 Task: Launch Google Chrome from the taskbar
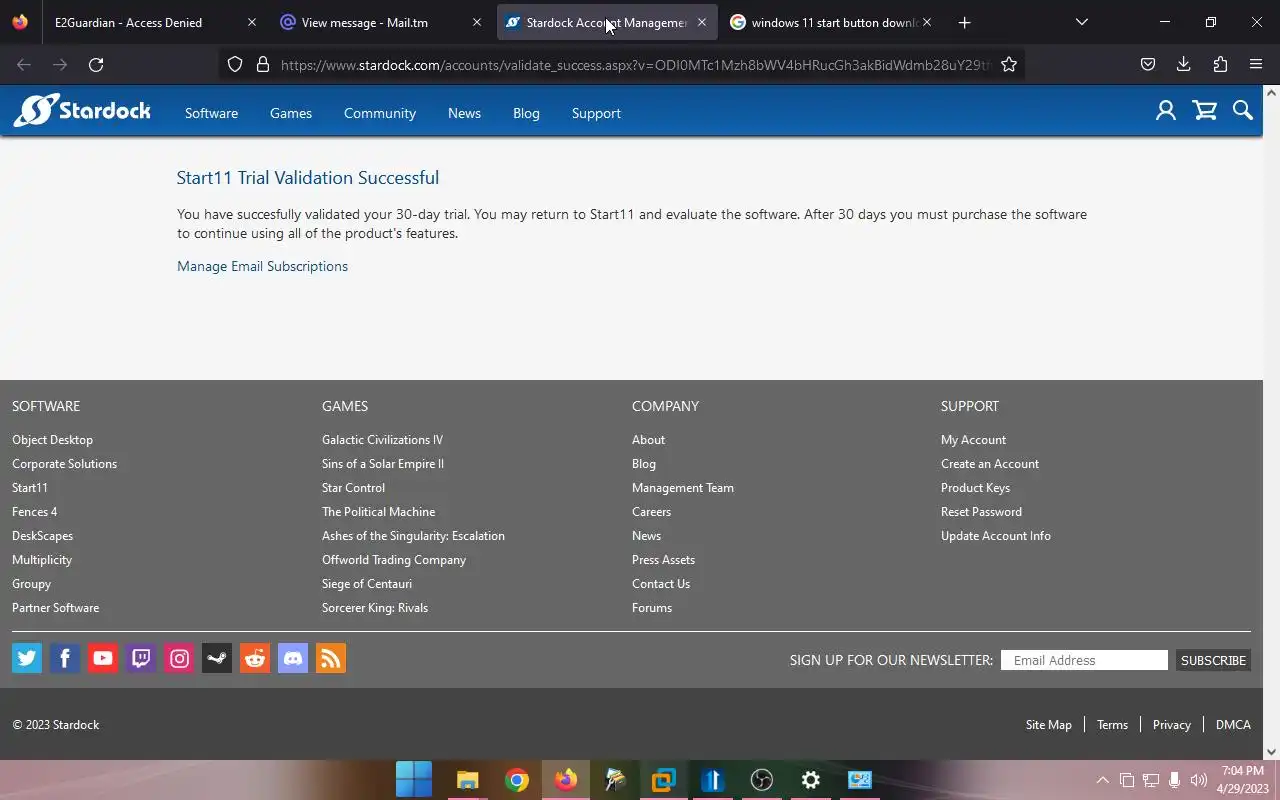516,779
